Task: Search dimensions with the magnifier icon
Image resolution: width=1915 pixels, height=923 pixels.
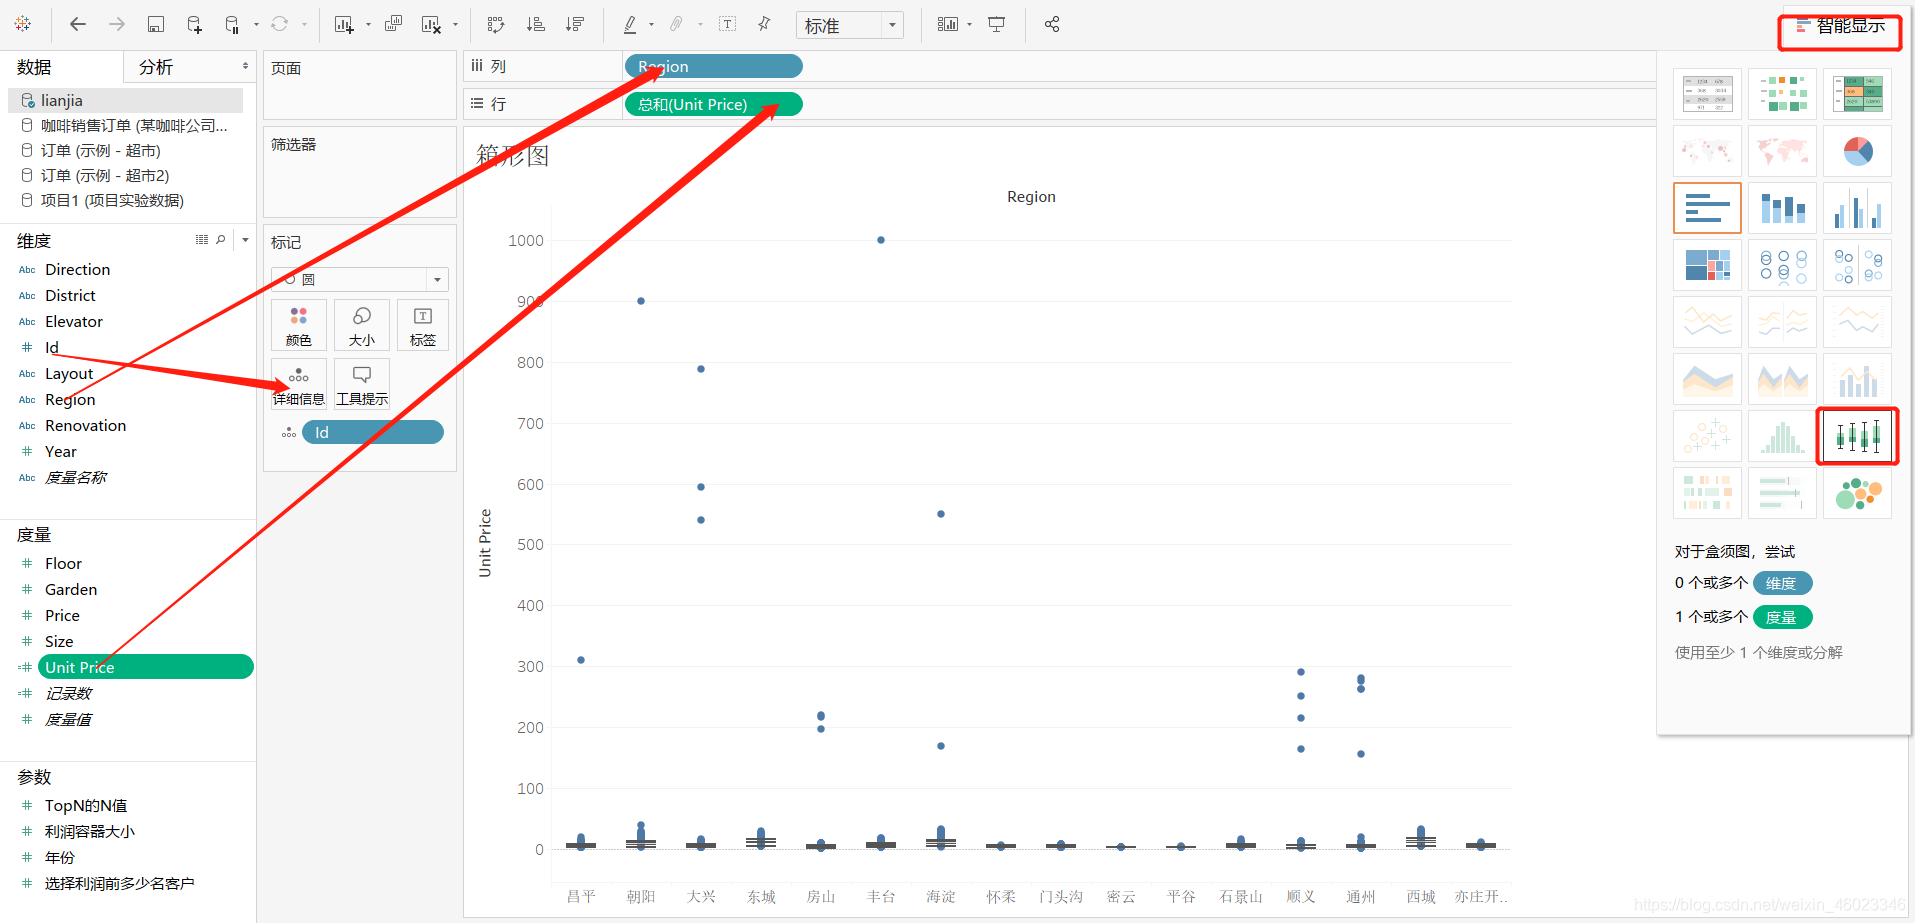Action: pyautogui.click(x=221, y=240)
